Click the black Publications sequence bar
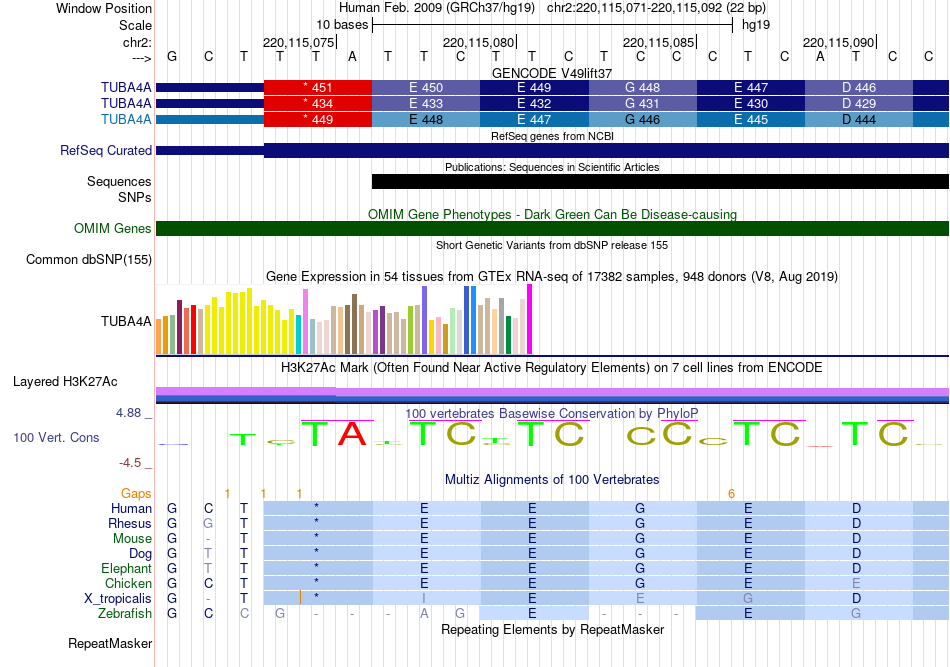This screenshot has height=667, width=950. [660, 181]
